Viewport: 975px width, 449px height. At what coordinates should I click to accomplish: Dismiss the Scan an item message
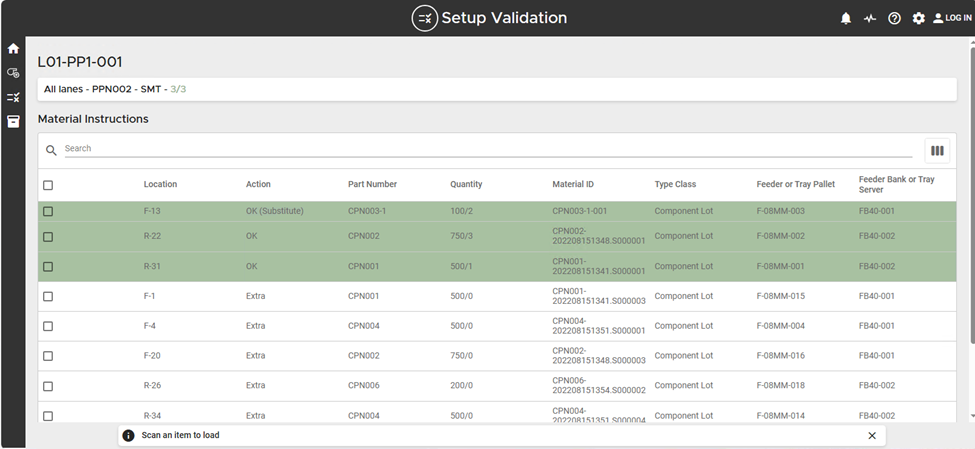872,435
